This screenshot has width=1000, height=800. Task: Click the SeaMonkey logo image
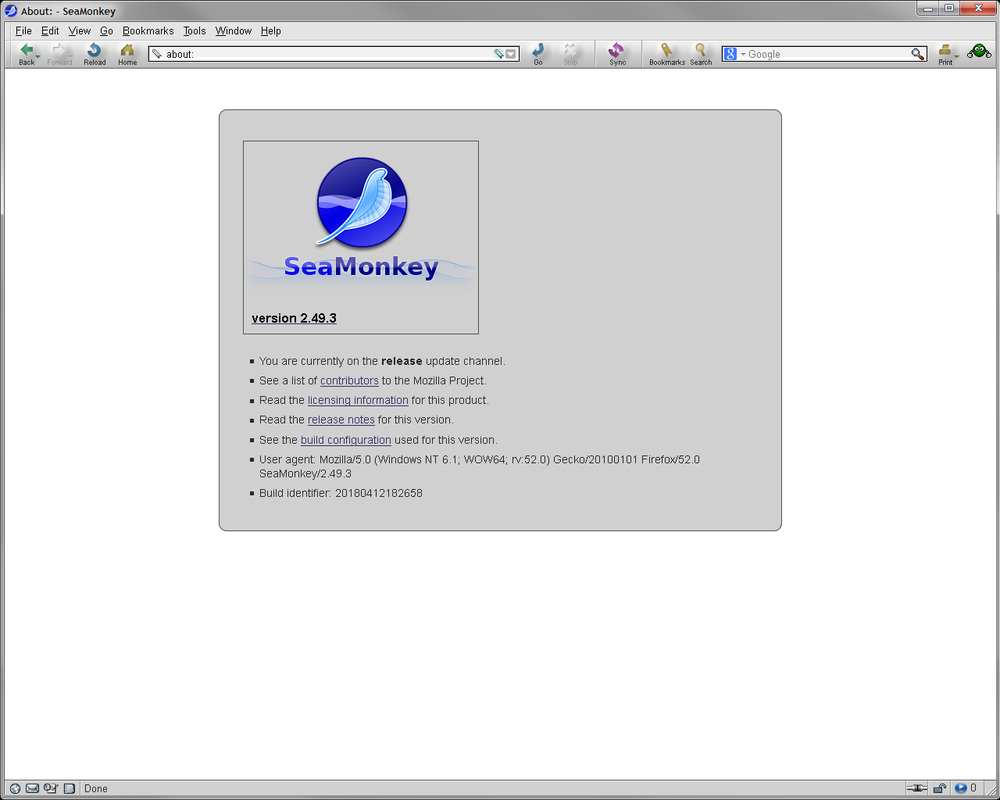point(361,221)
